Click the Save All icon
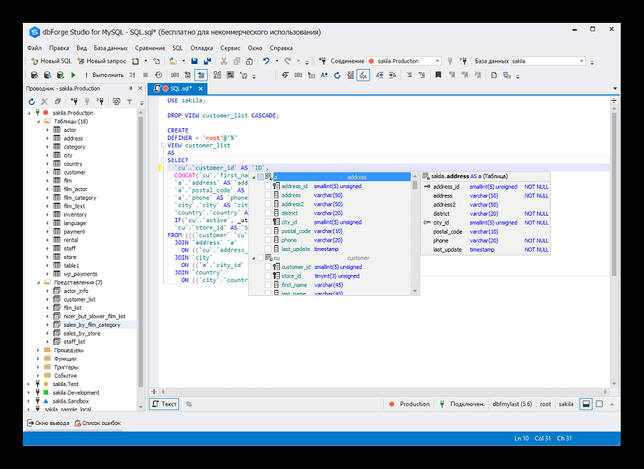Image resolution: width=644 pixels, height=469 pixels. pos(207,61)
